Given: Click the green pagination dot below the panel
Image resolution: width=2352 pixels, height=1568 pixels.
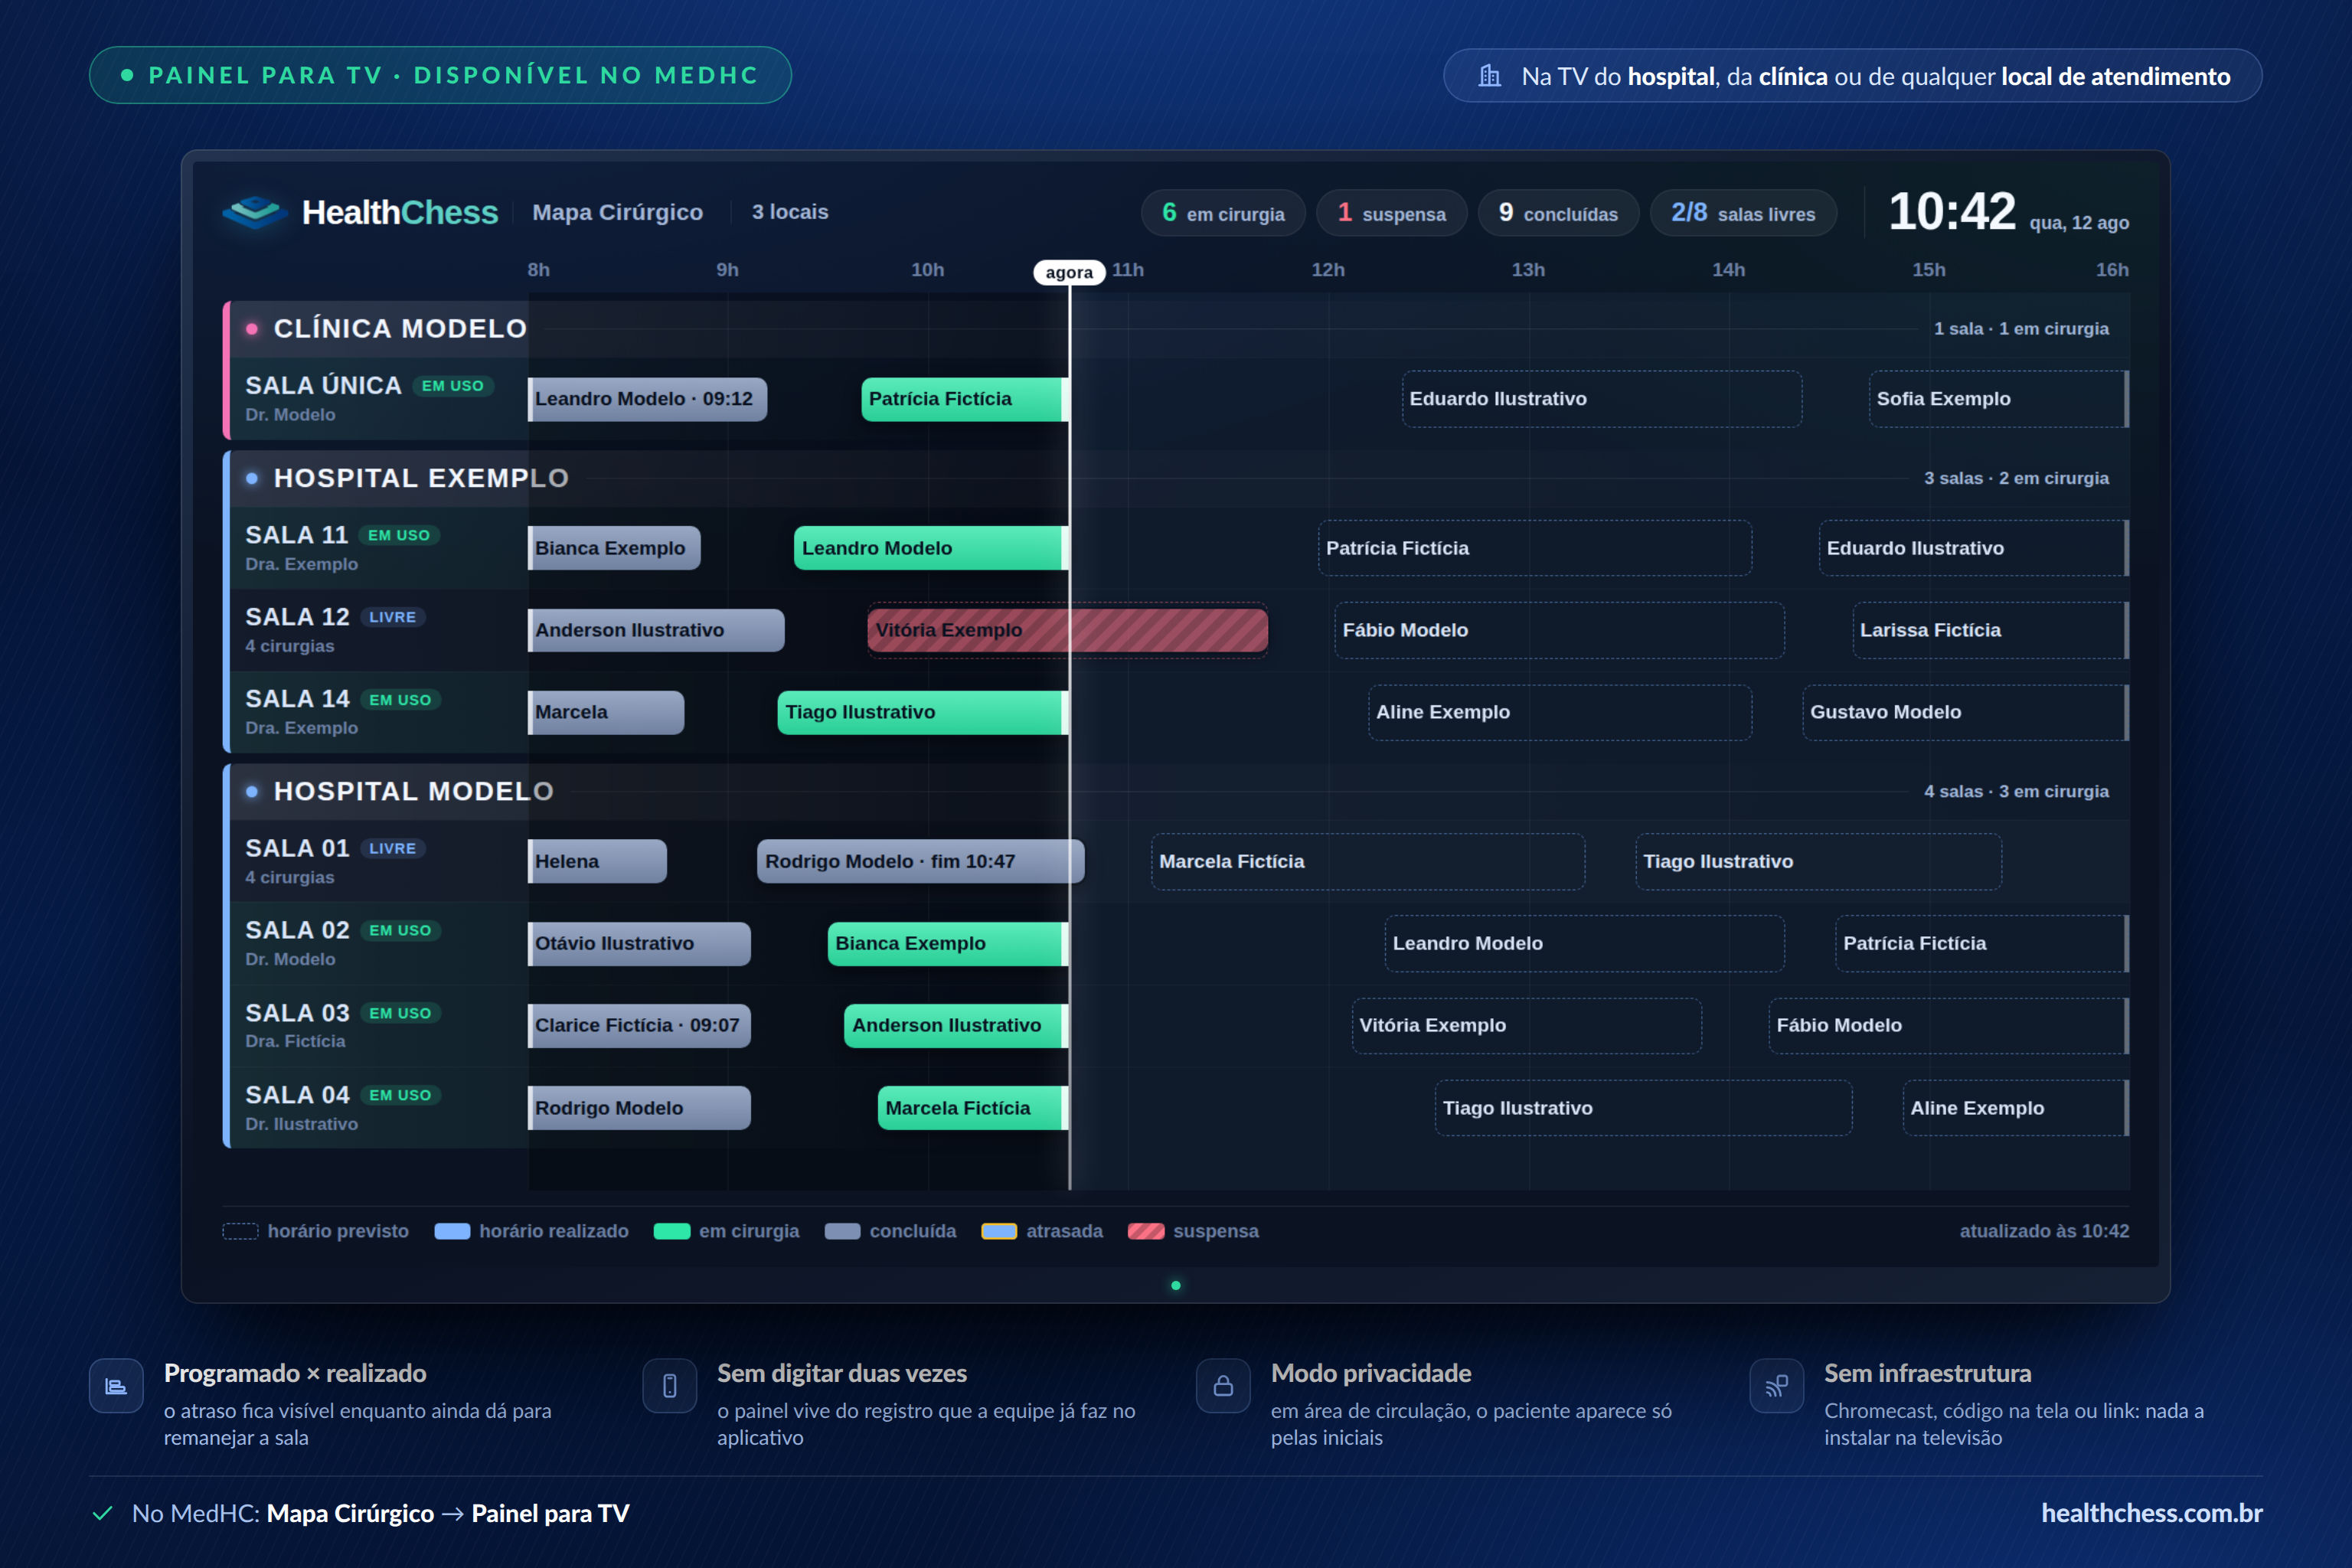Looking at the screenshot, I should (1176, 1286).
